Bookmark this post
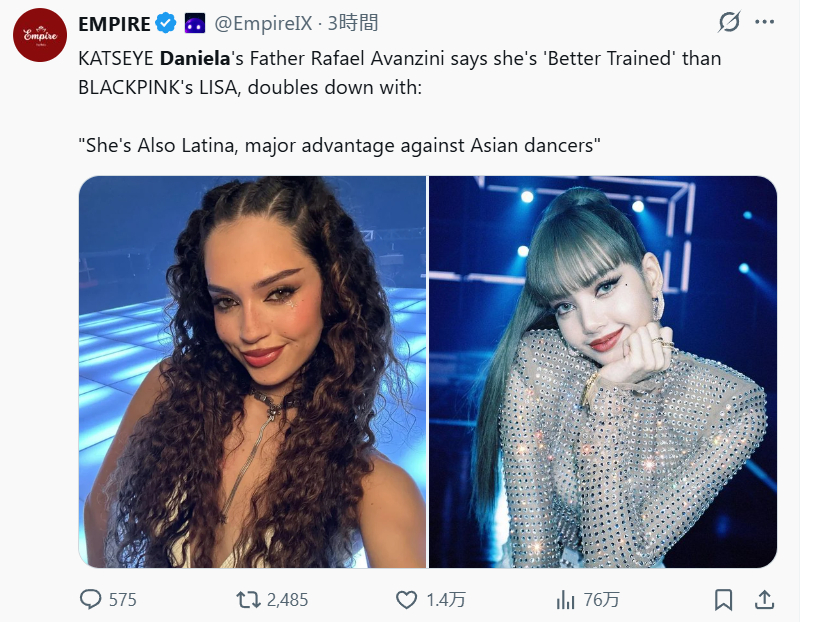Screen dimensions: 813x622 click(723, 600)
